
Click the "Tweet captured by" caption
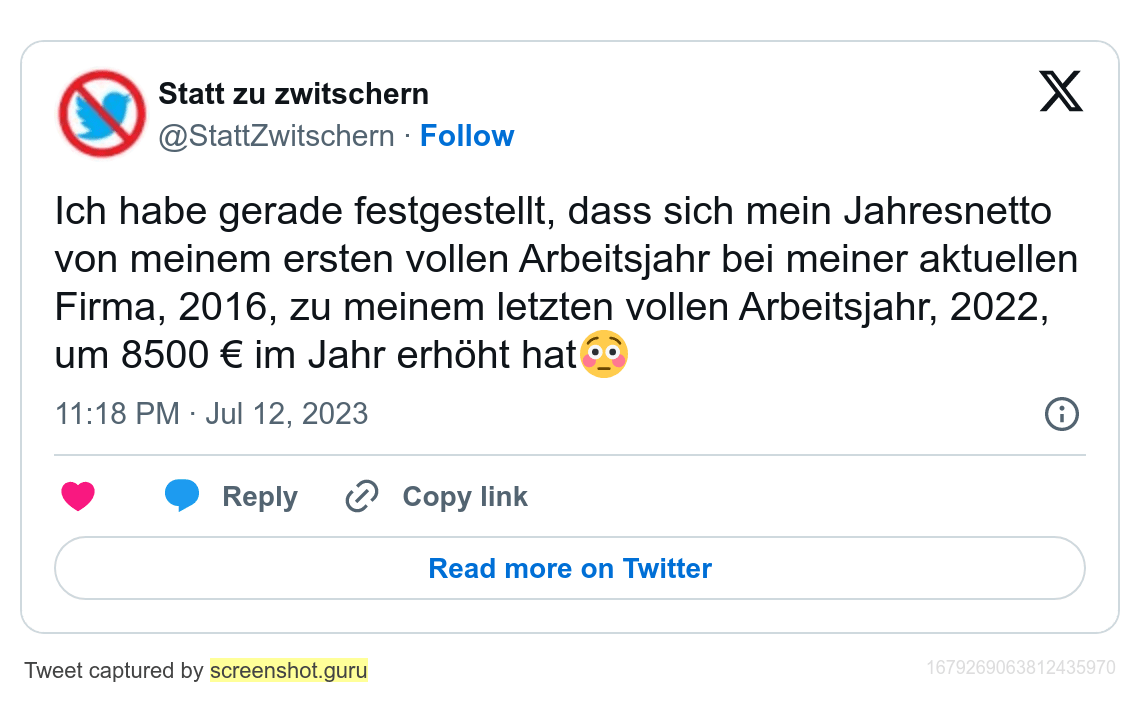click(113, 670)
